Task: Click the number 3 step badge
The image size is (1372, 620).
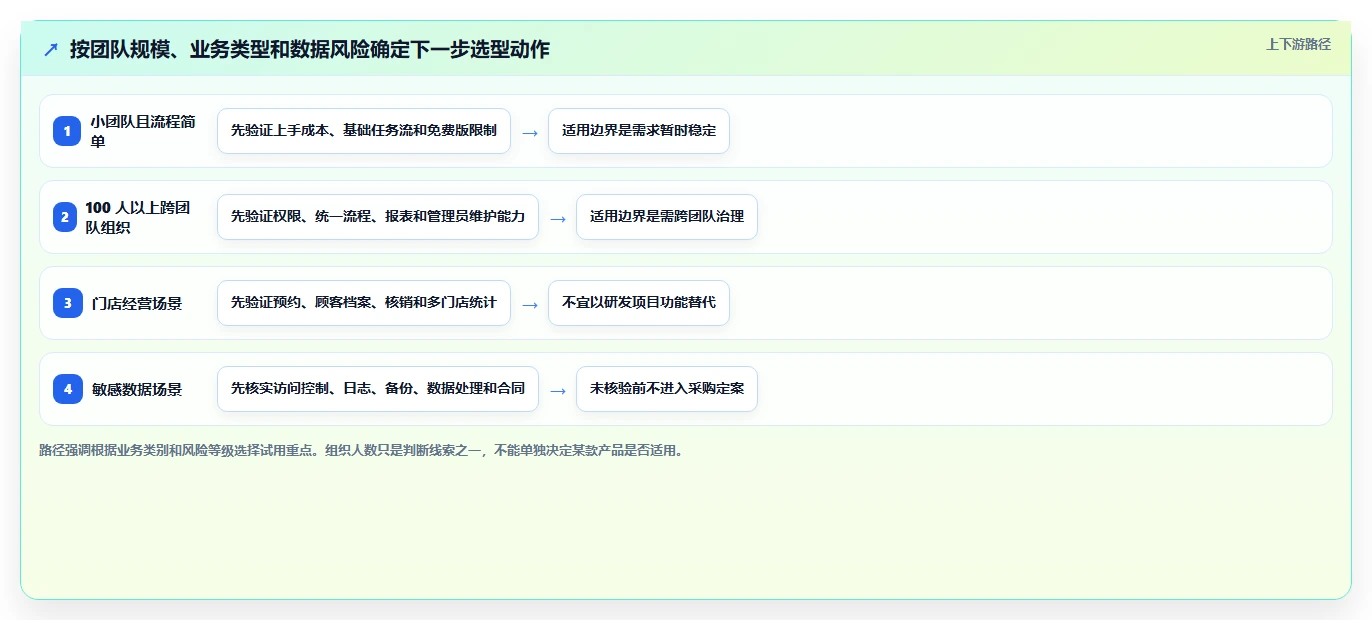Action: tap(67, 303)
